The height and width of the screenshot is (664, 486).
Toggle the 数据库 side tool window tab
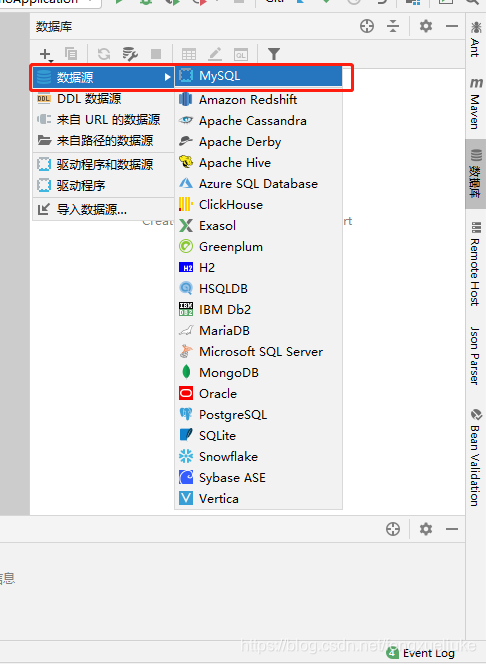tap(475, 174)
